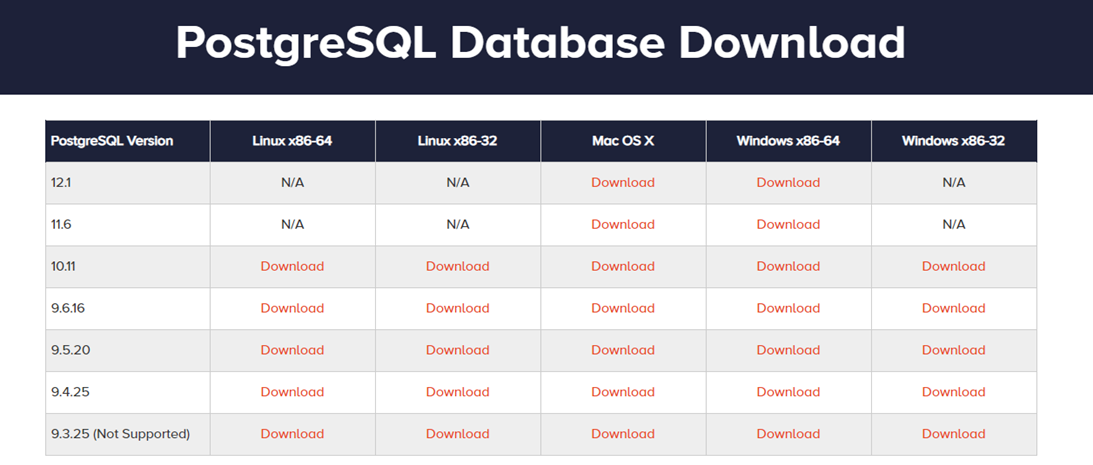
Task: Download PostgreSQL 9.4.25 for Mac OS X
Action: [x=623, y=392]
